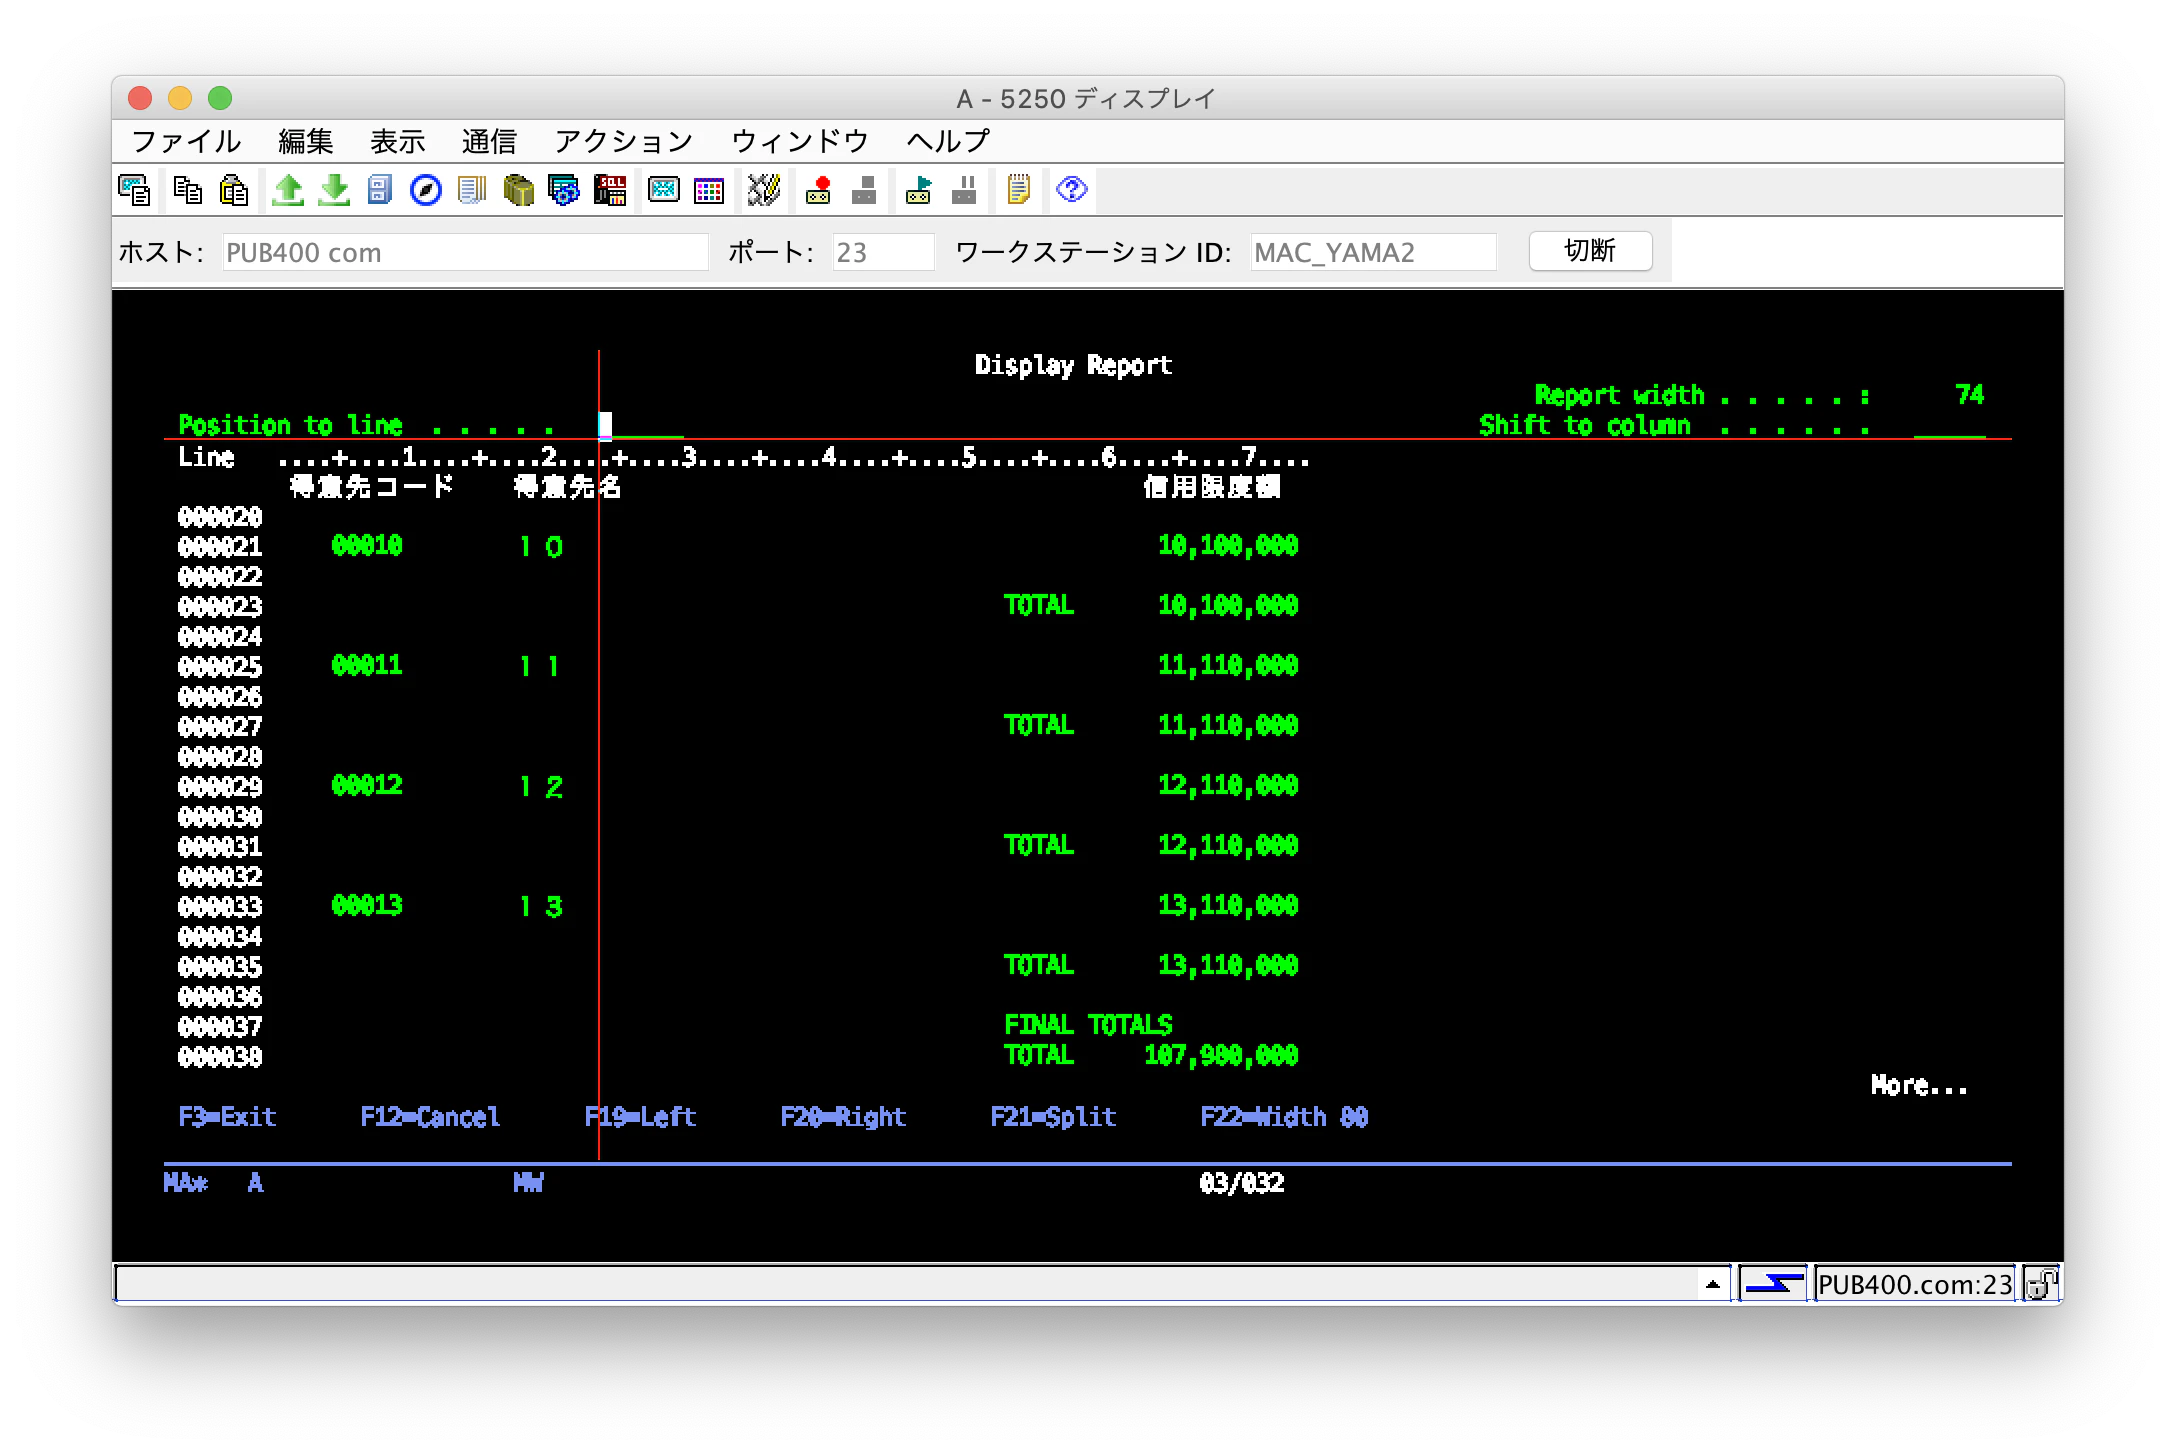The image size is (2176, 1454).
Task: Click the print screen icon in toolbar
Action: point(135,190)
